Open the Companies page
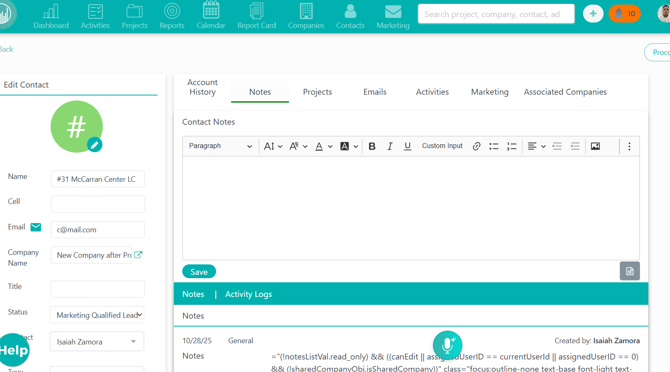The image size is (670, 372). pyautogui.click(x=306, y=16)
